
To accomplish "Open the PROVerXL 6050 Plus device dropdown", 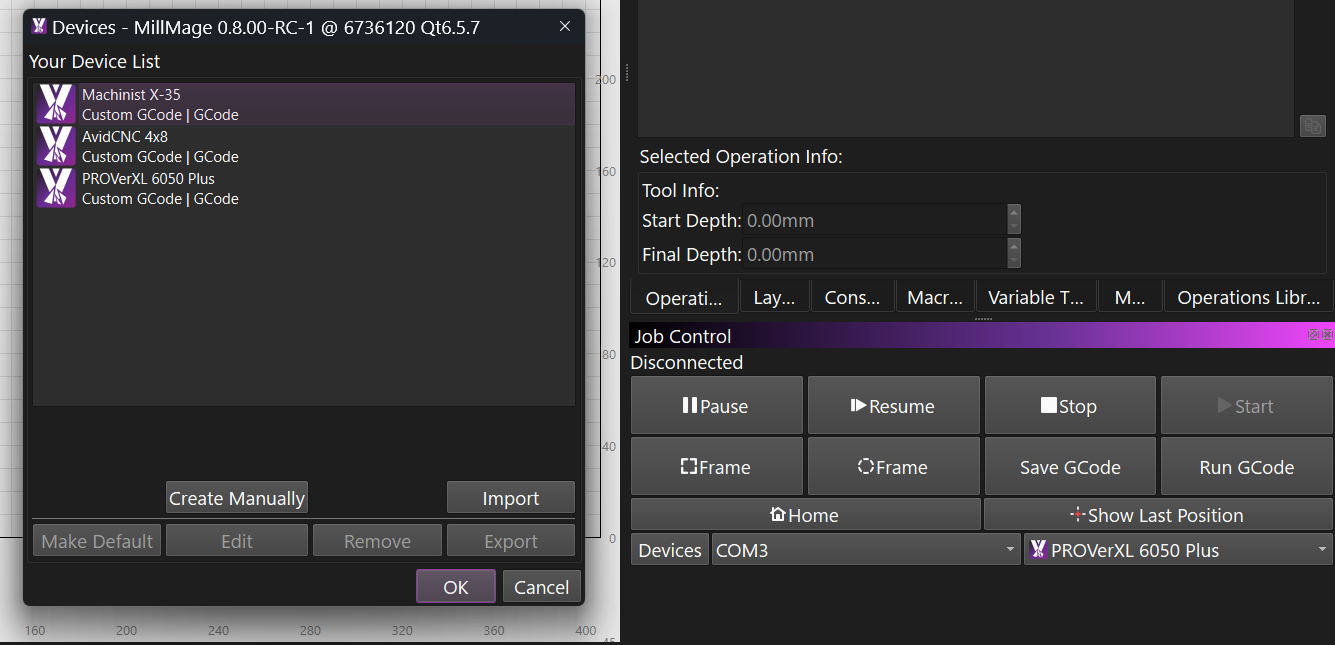I will click(1179, 550).
